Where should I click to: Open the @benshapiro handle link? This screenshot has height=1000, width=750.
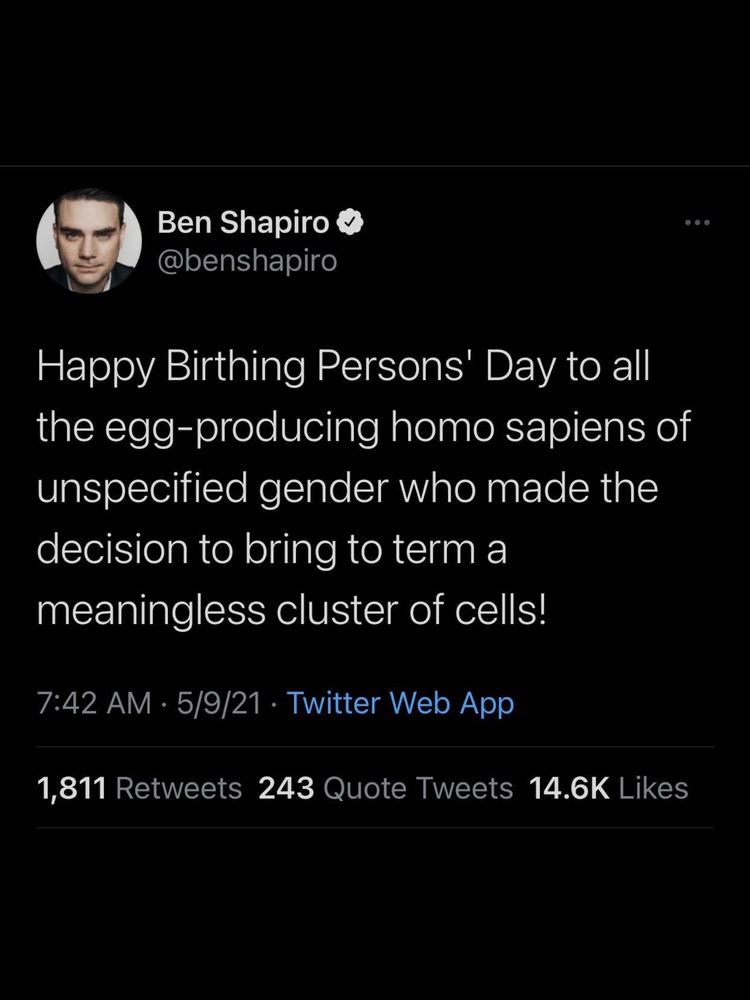click(x=247, y=260)
